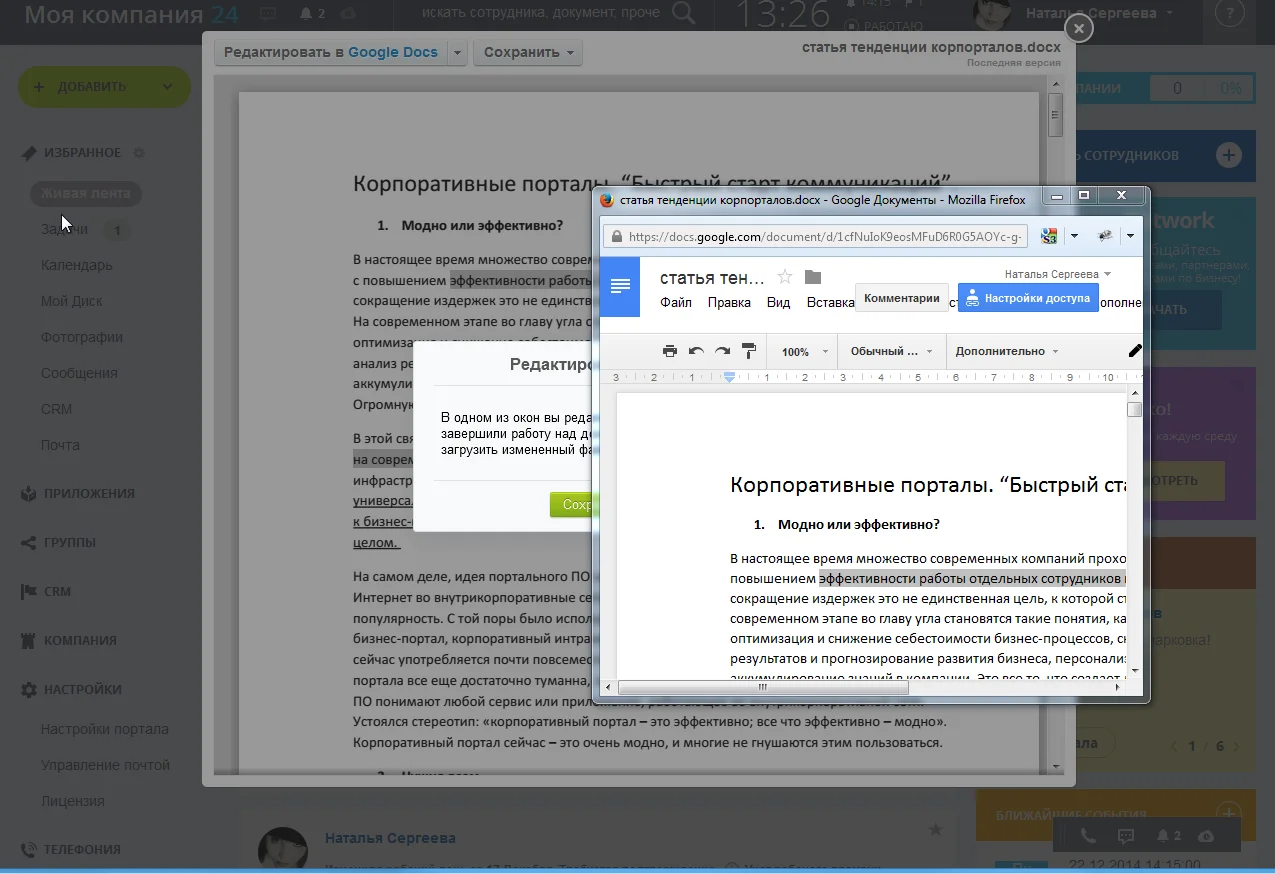
Task: Click the Docs horizontal scrollbar thumb
Action: (763, 688)
